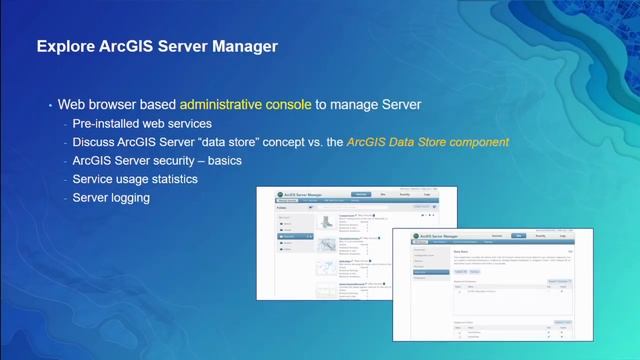Image resolution: width=640 pixels, height=360 pixels.
Task: Select the highlighted Site tab in the Data Store screenshot
Action: click(x=519, y=236)
